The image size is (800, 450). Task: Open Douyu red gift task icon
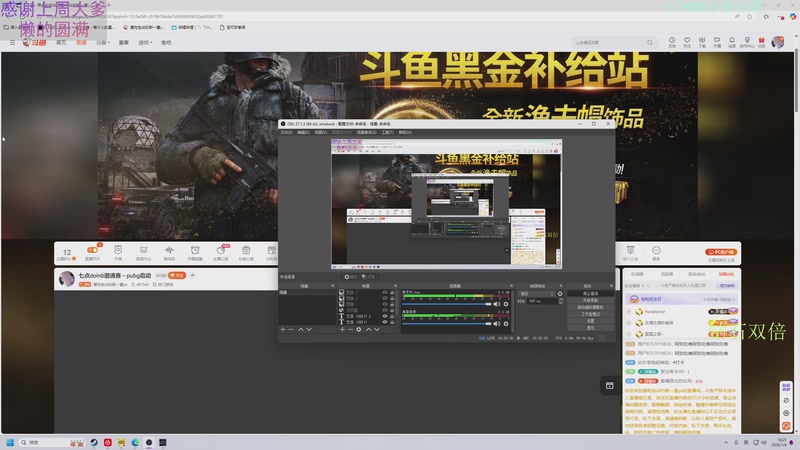point(761,42)
